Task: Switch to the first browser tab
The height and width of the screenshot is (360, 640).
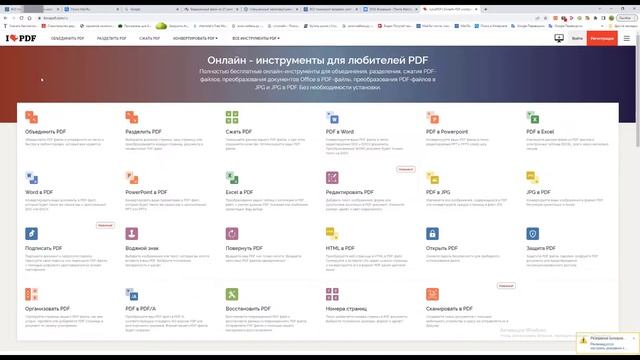Action: click(32, 9)
